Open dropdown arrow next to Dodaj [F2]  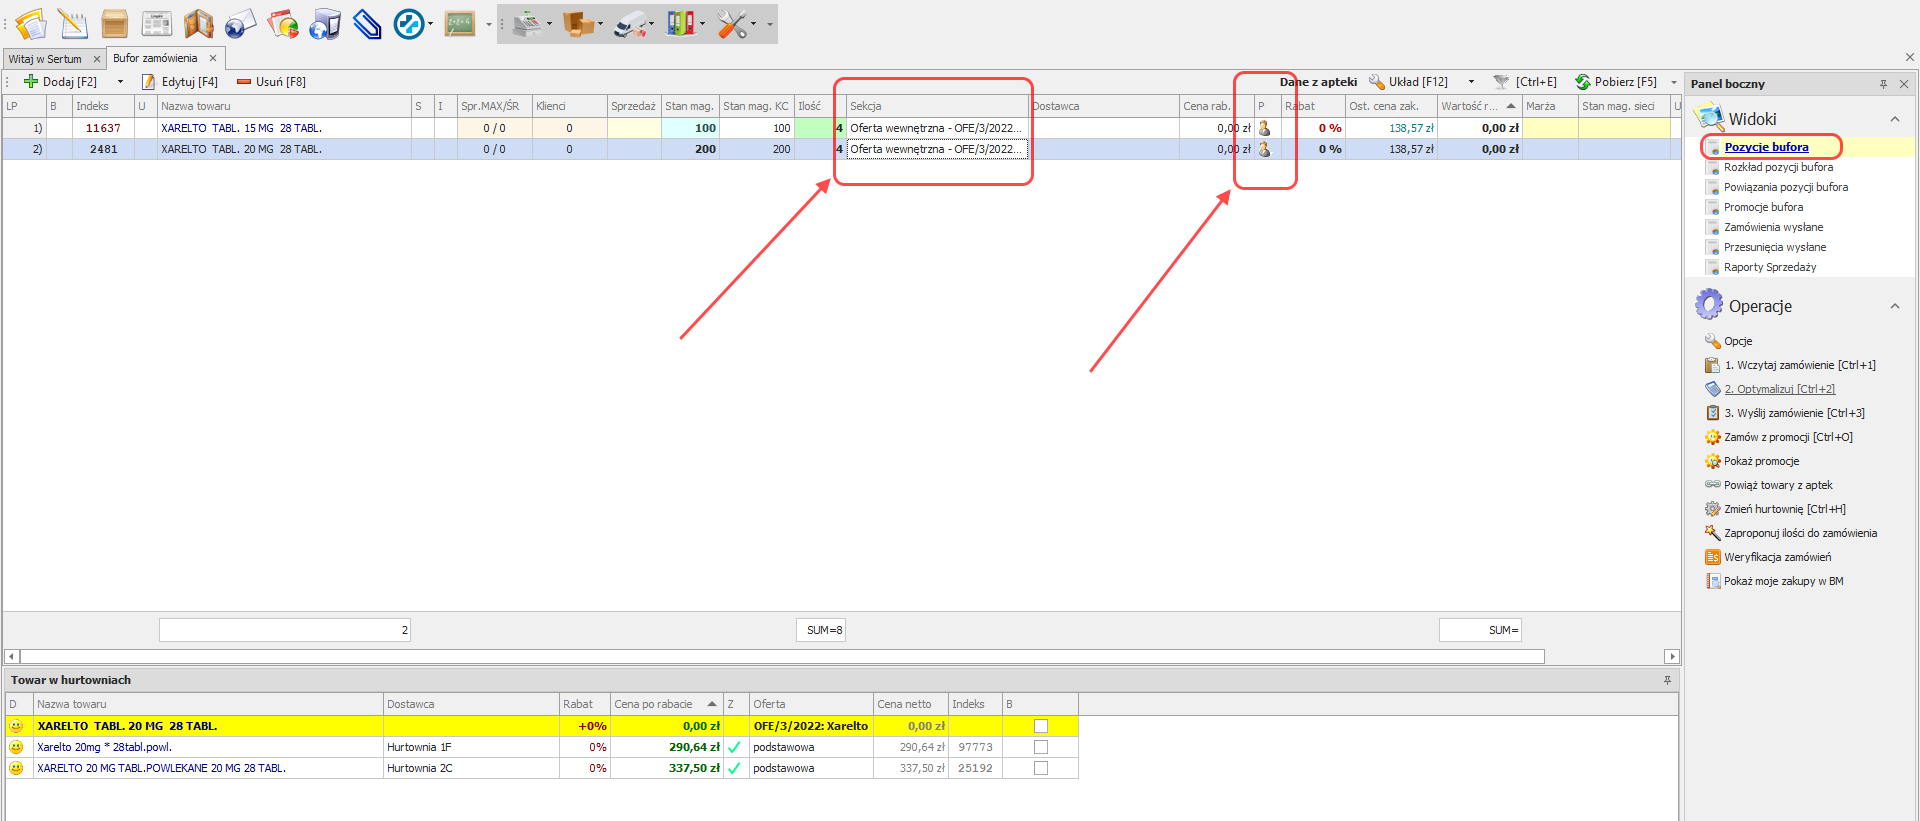(120, 82)
